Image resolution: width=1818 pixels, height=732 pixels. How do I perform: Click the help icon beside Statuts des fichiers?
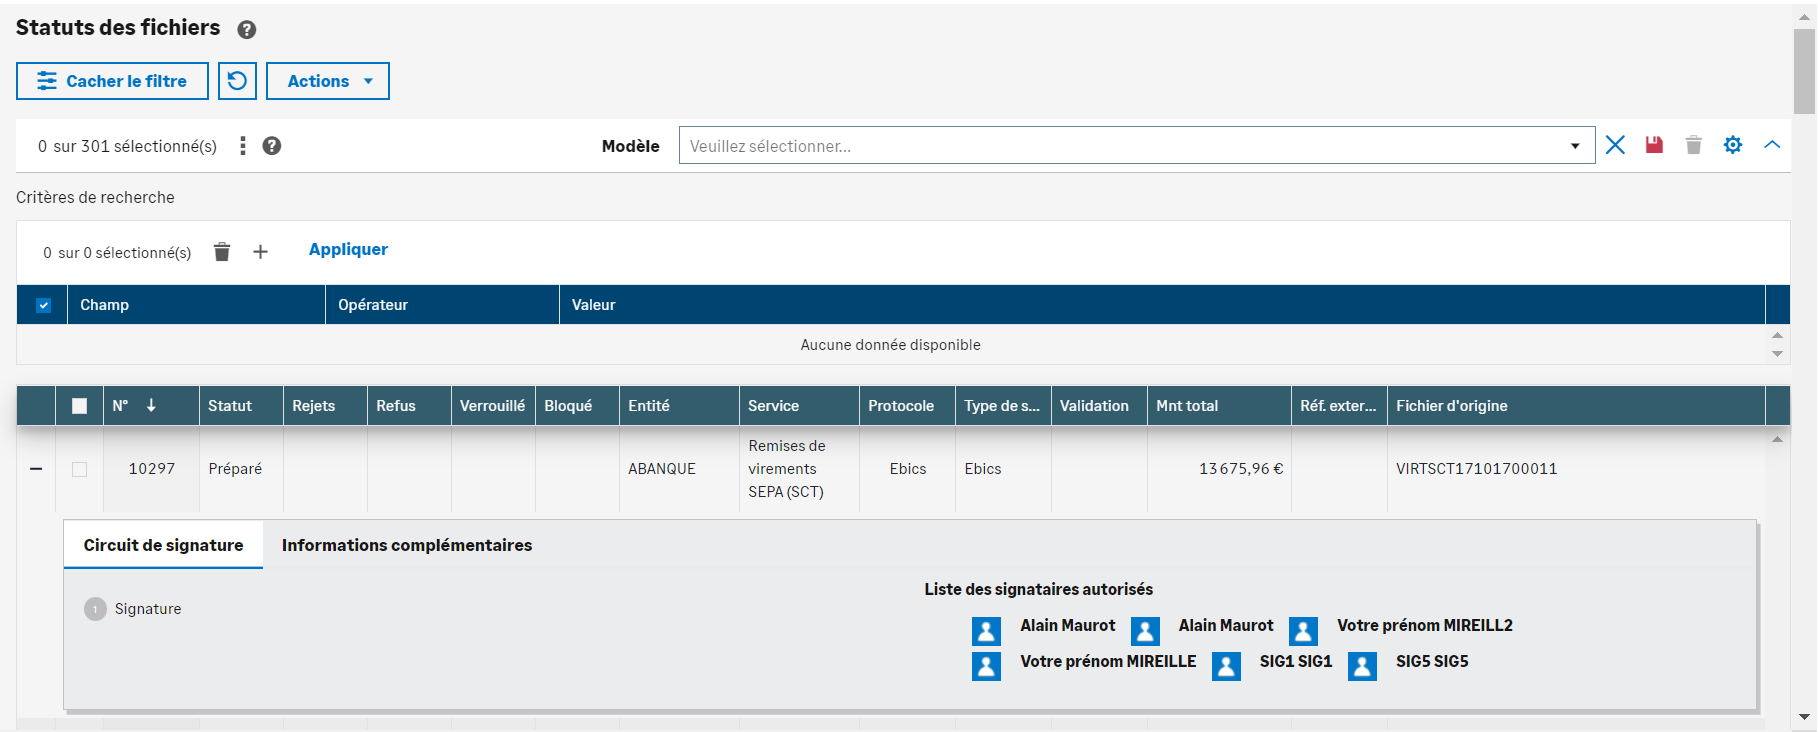pos(247,30)
